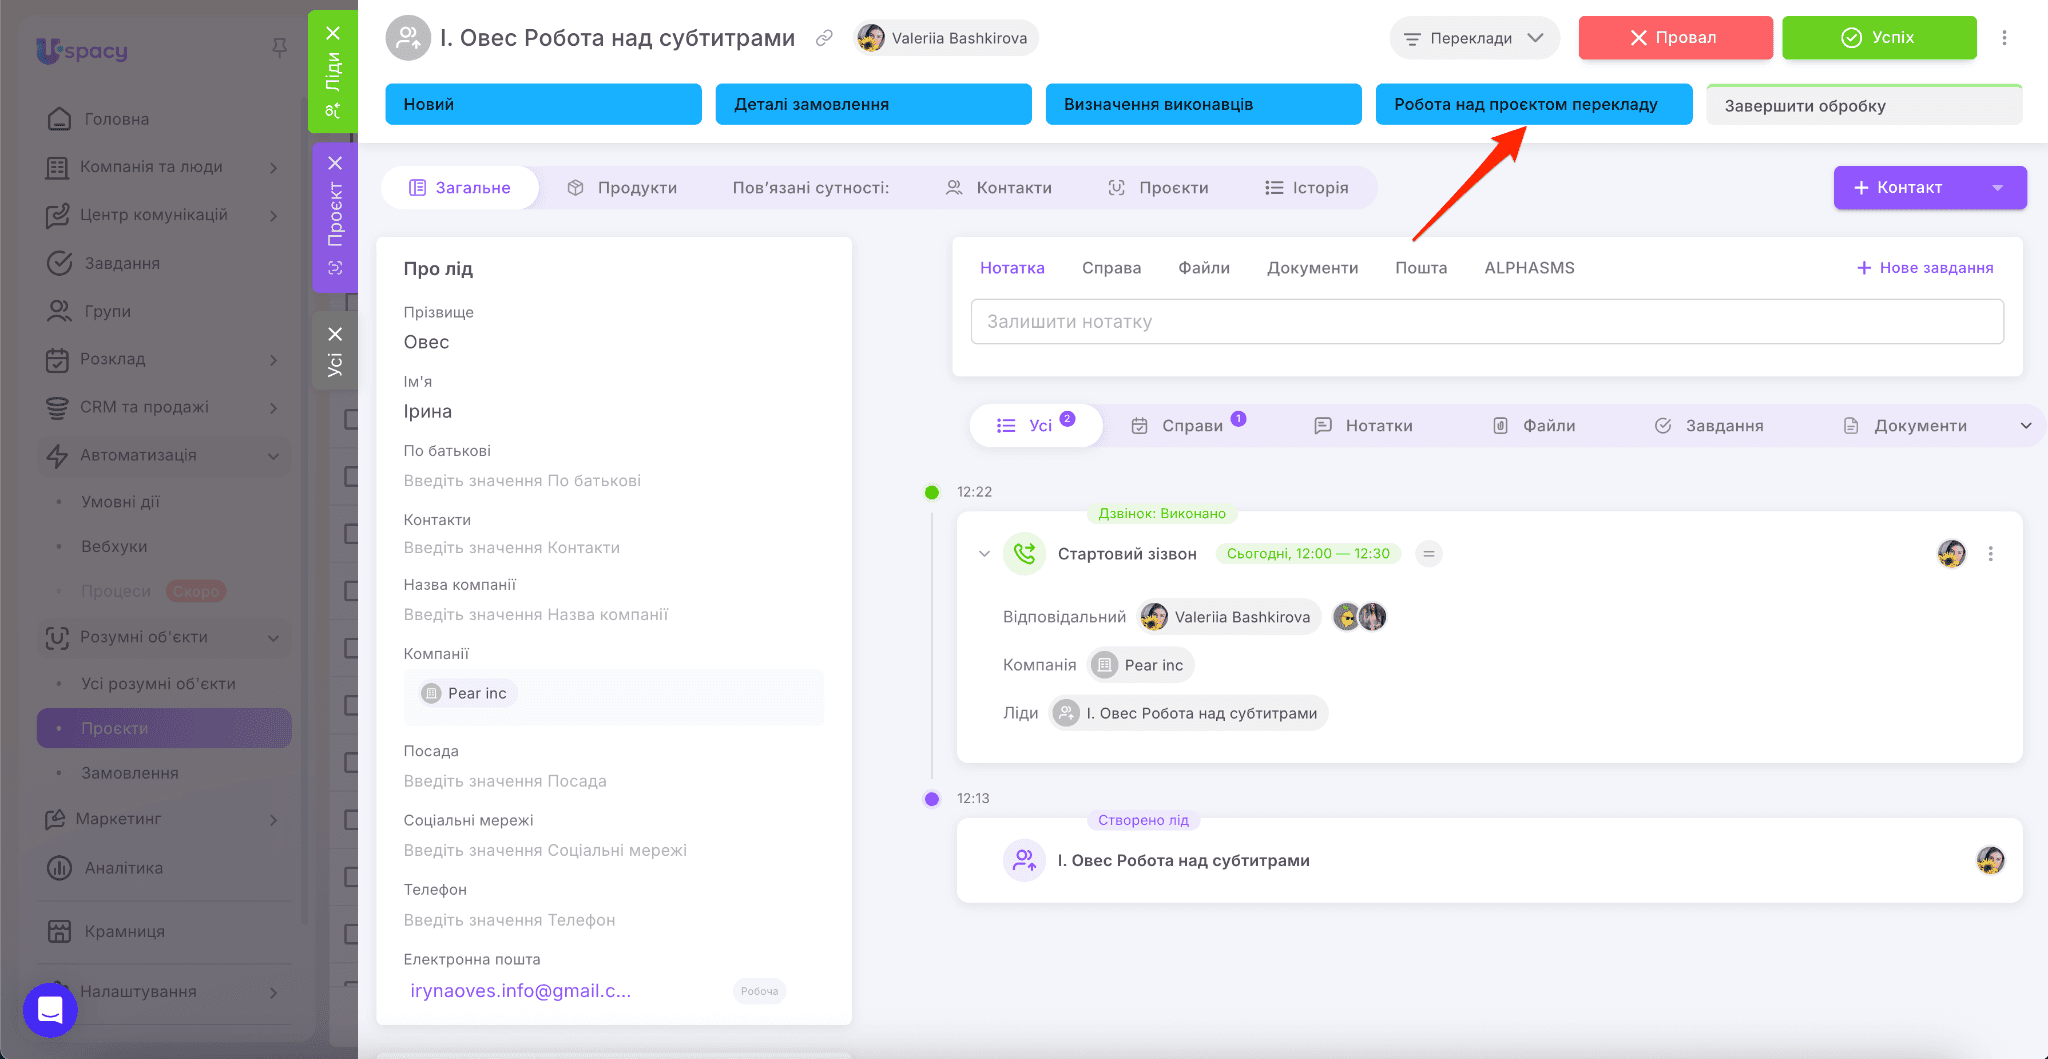The height and width of the screenshot is (1059, 2048).
Task: Filter activity feed by Справи
Action: (1189, 426)
